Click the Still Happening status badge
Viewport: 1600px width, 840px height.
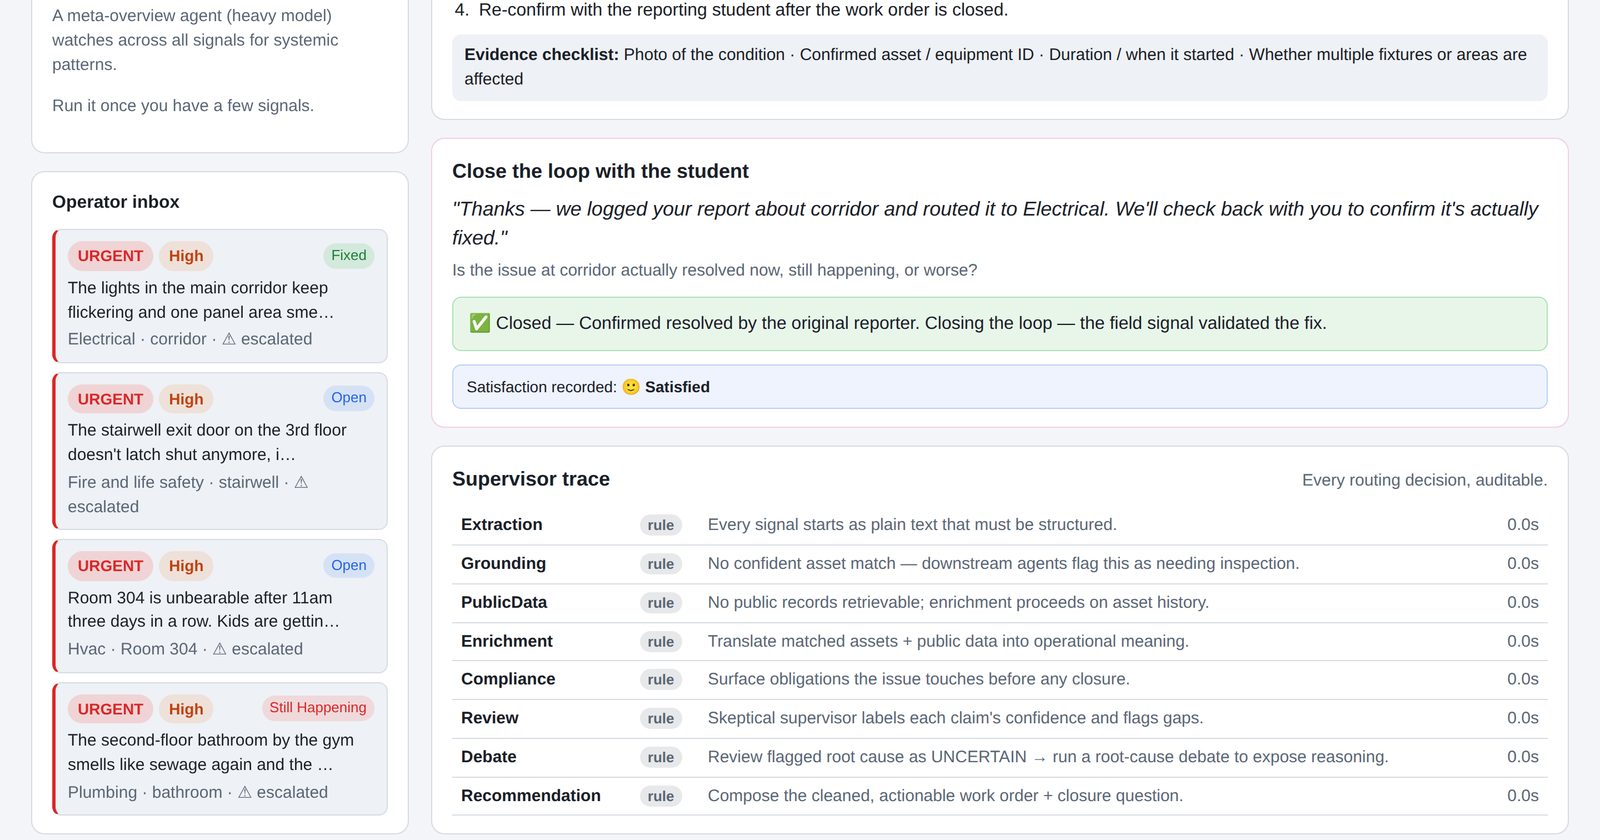pos(318,707)
